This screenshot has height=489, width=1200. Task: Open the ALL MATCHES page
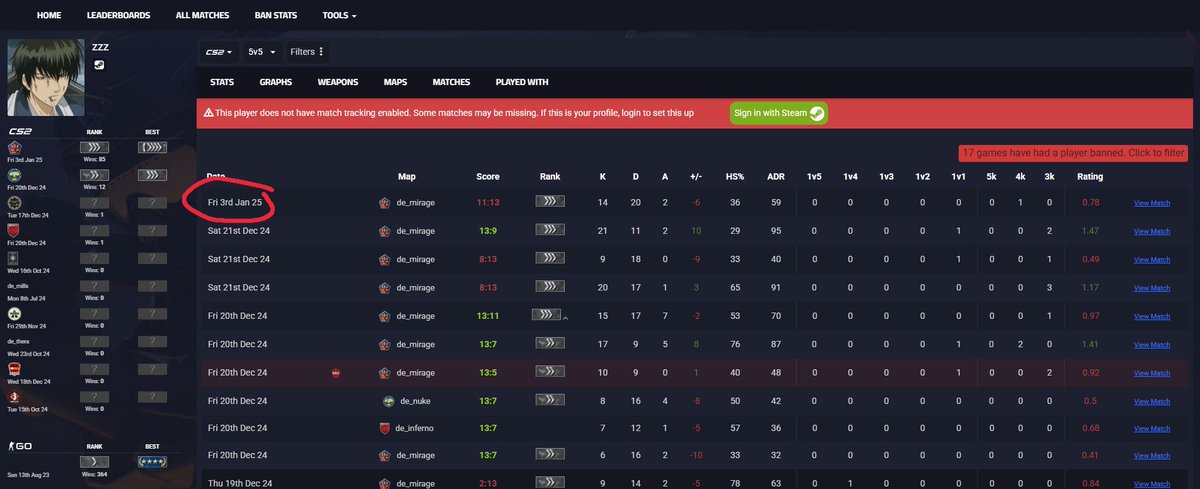coord(202,16)
